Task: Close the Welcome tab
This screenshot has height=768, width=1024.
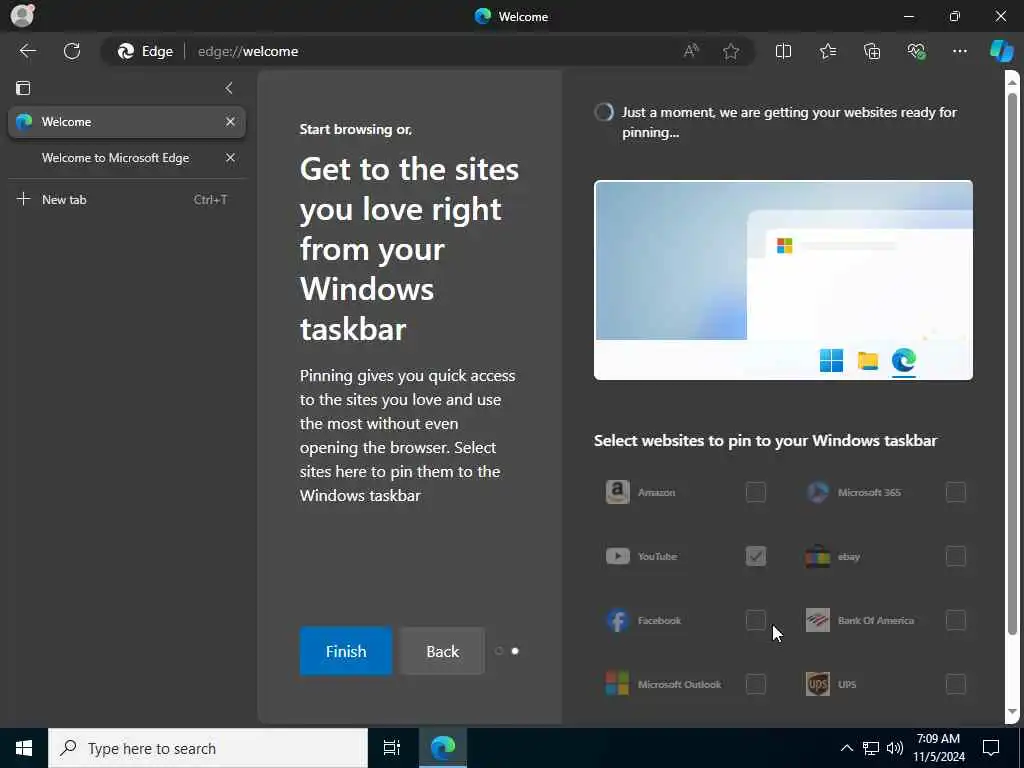Action: click(x=230, y=121)
